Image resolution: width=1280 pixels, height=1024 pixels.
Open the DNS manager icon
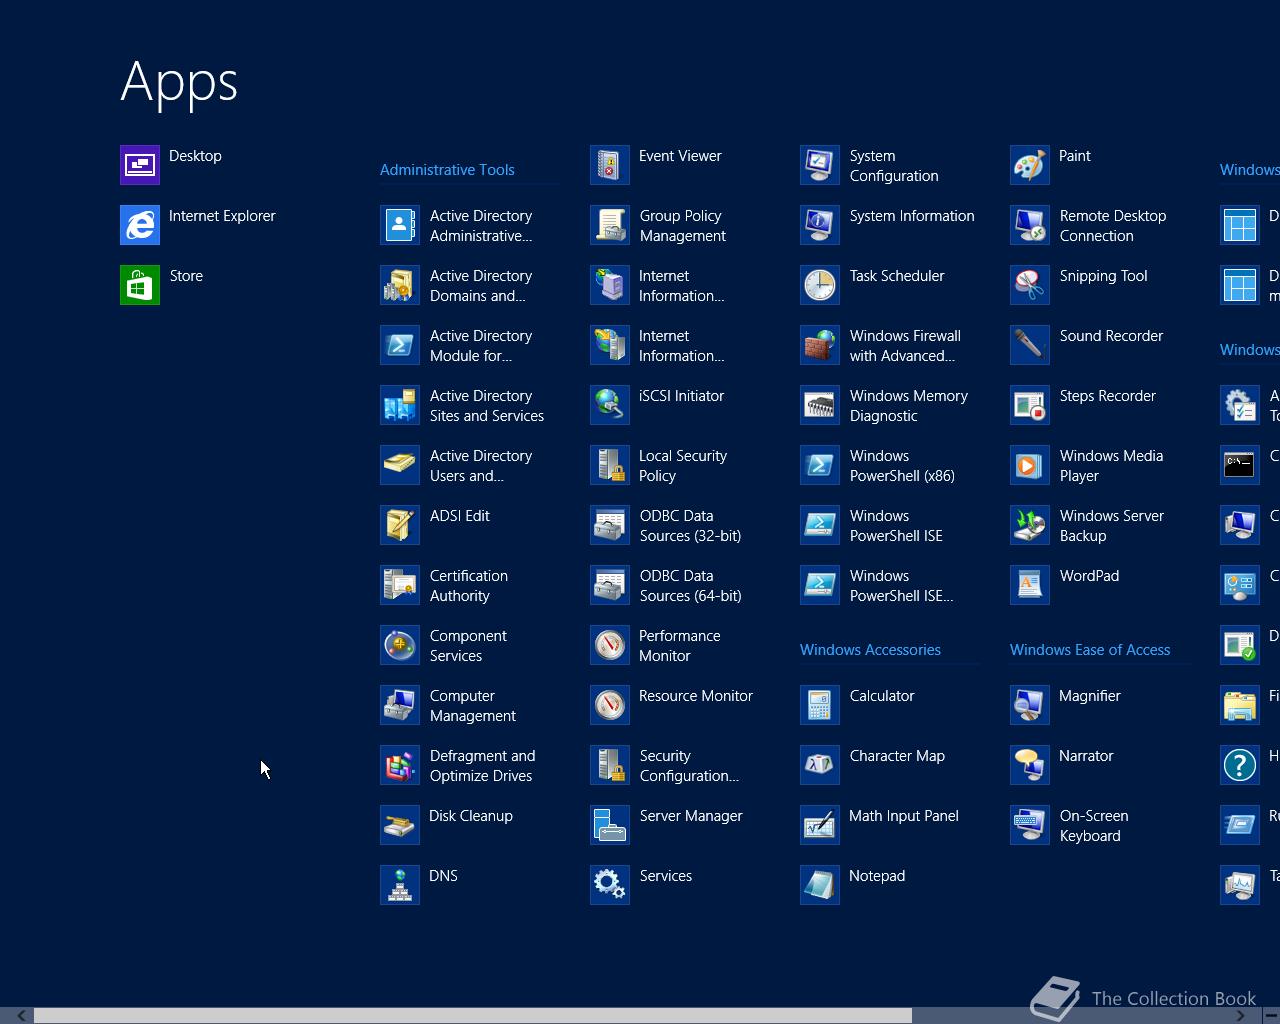(x=400, y=885)
